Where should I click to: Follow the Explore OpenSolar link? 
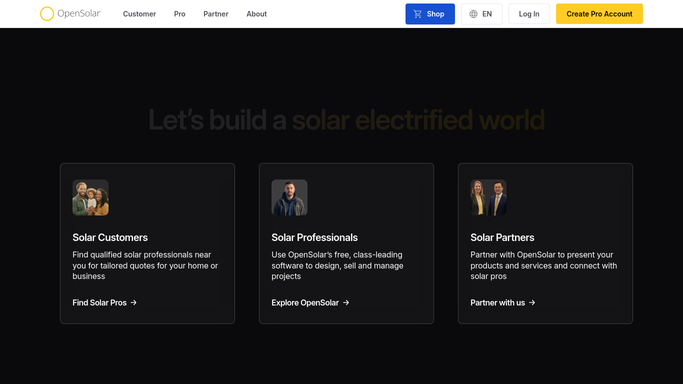click(x=310, y=303)
